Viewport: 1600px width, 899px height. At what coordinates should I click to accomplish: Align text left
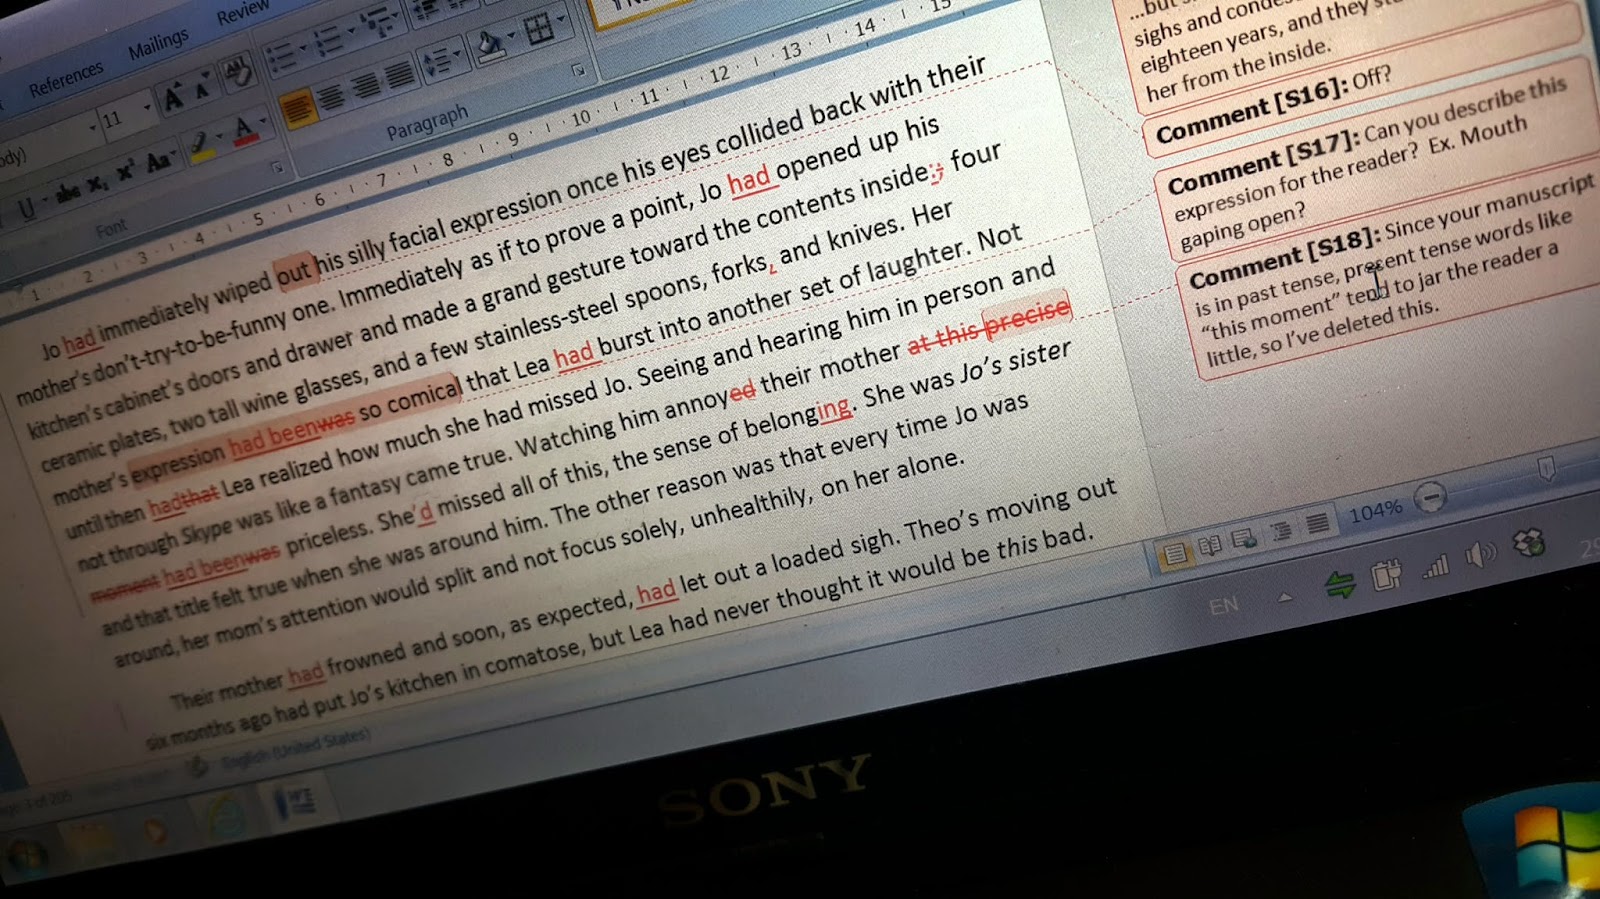[297, 107]
